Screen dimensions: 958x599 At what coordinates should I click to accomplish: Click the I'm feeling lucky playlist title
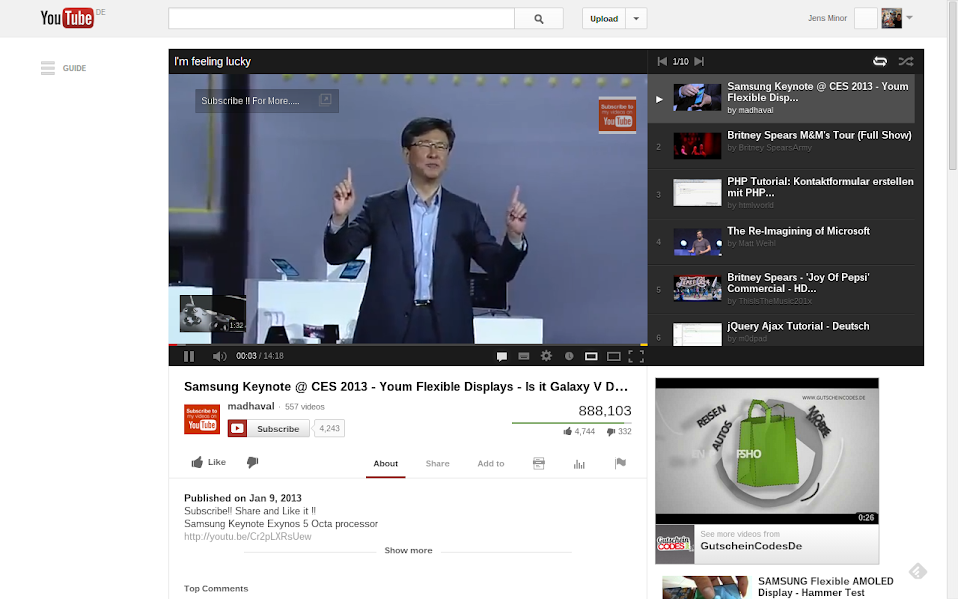[213, 62]
